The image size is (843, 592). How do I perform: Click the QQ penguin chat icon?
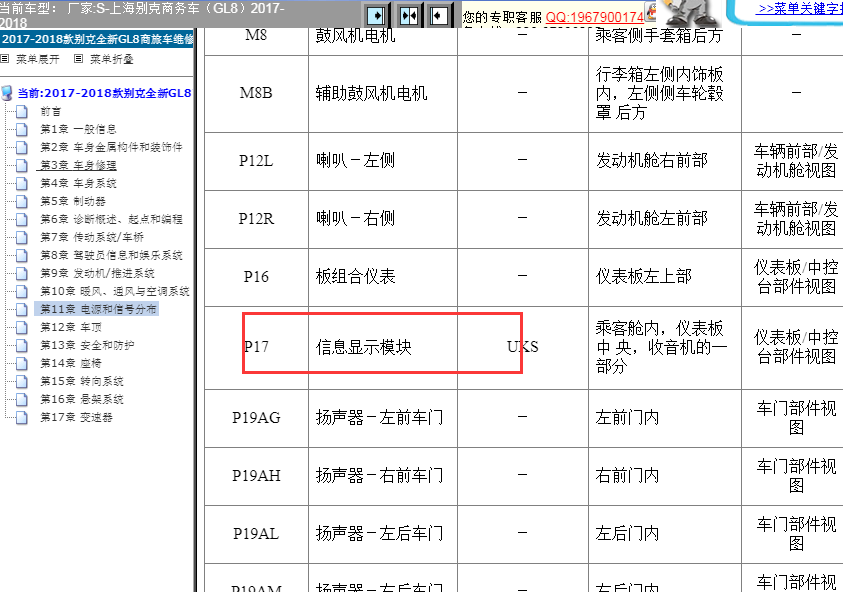click(651, 11)
